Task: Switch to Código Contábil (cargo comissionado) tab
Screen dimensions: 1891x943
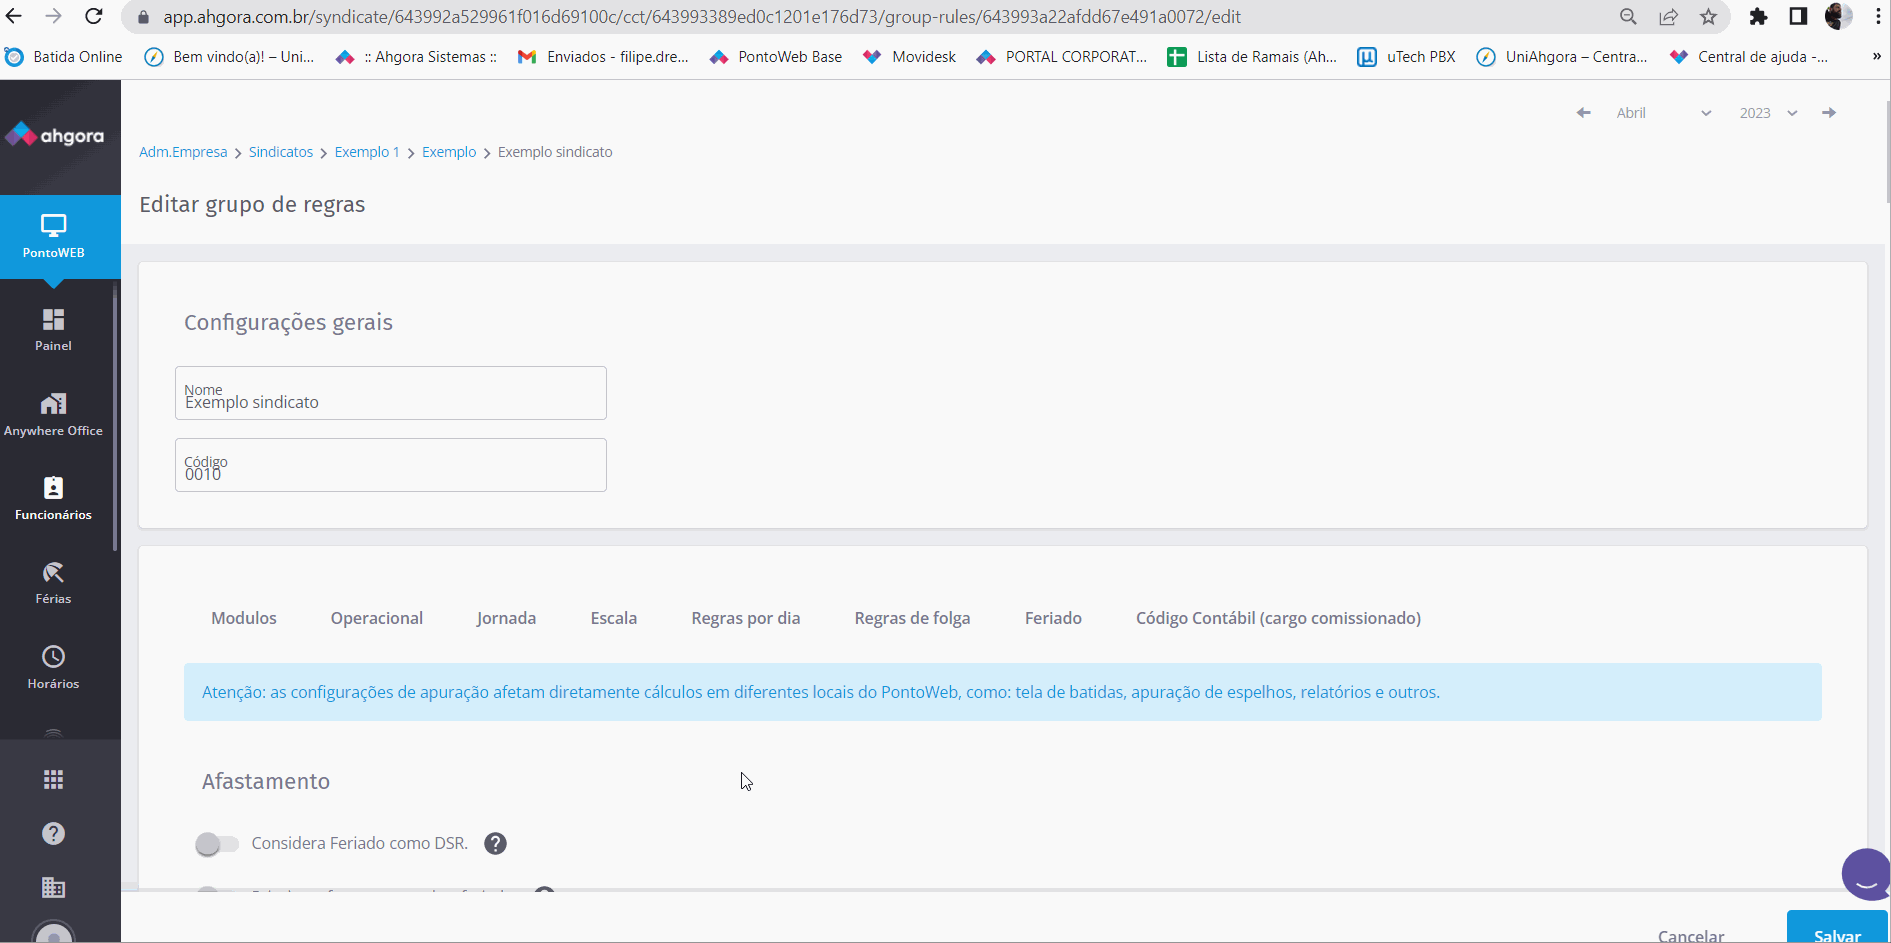Action: pos(1278,618)
